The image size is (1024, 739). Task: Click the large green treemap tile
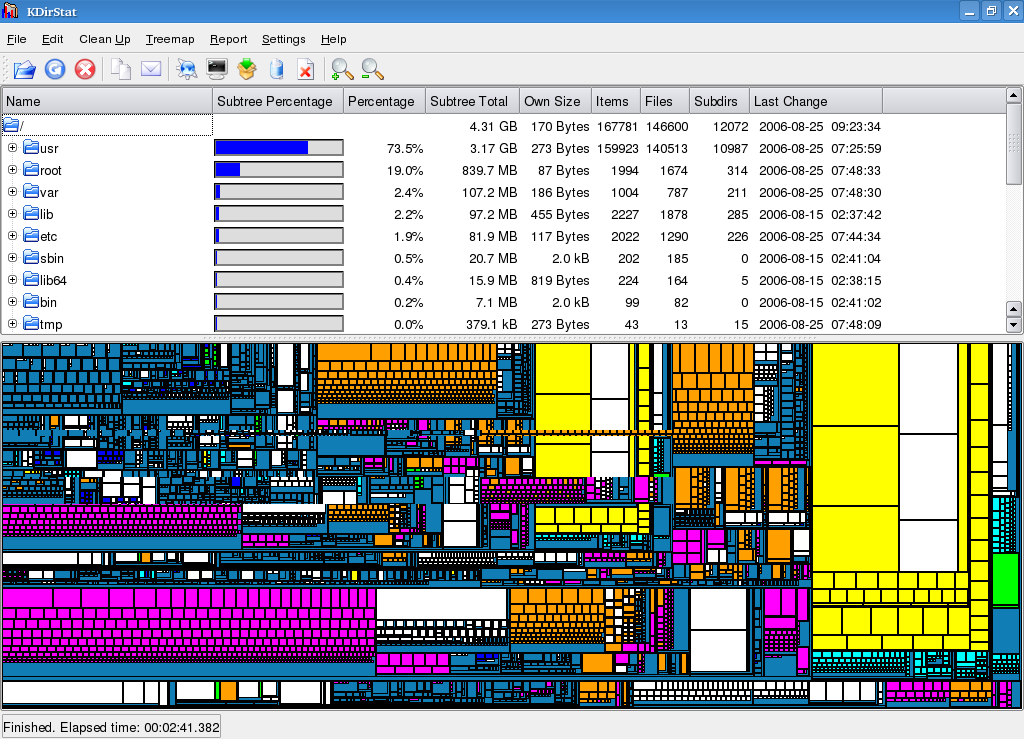click(1005, 578)
